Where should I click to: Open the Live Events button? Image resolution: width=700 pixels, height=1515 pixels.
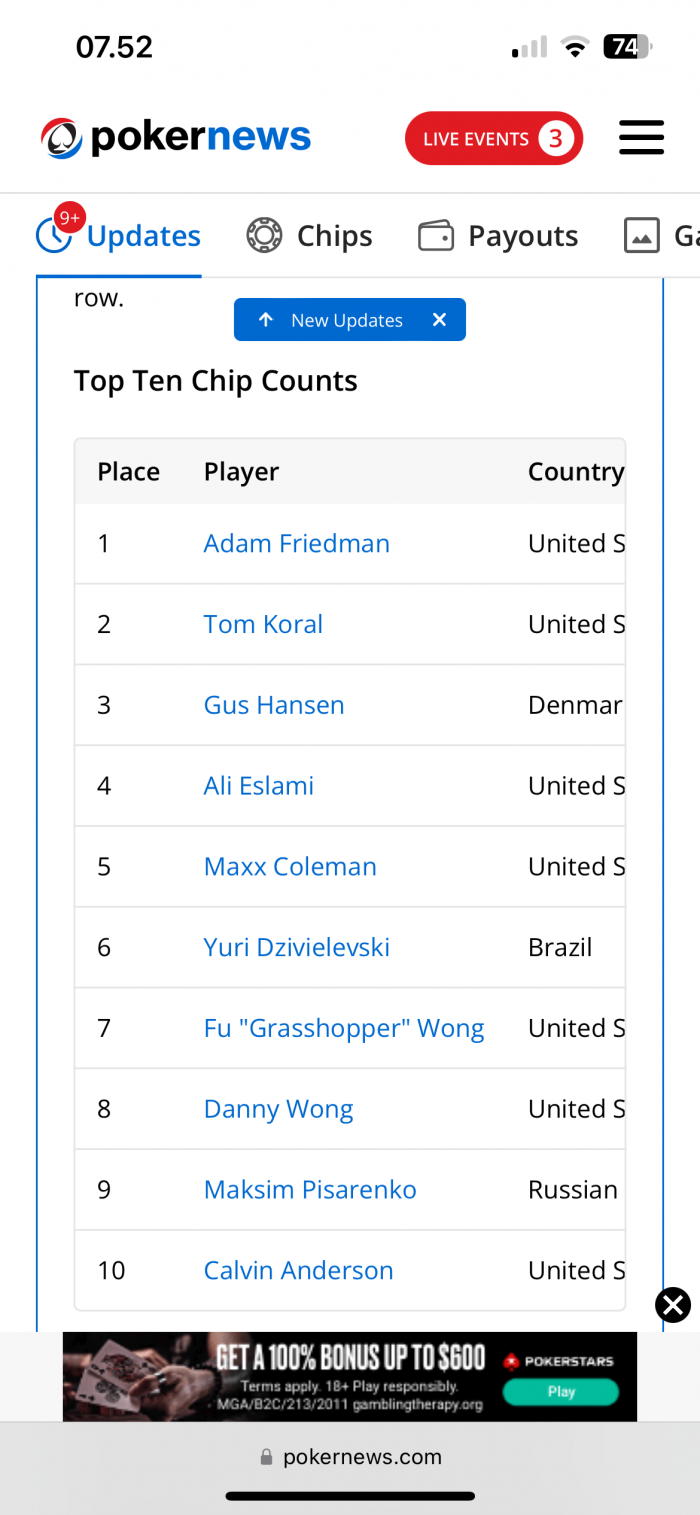(x=494, y=138)
